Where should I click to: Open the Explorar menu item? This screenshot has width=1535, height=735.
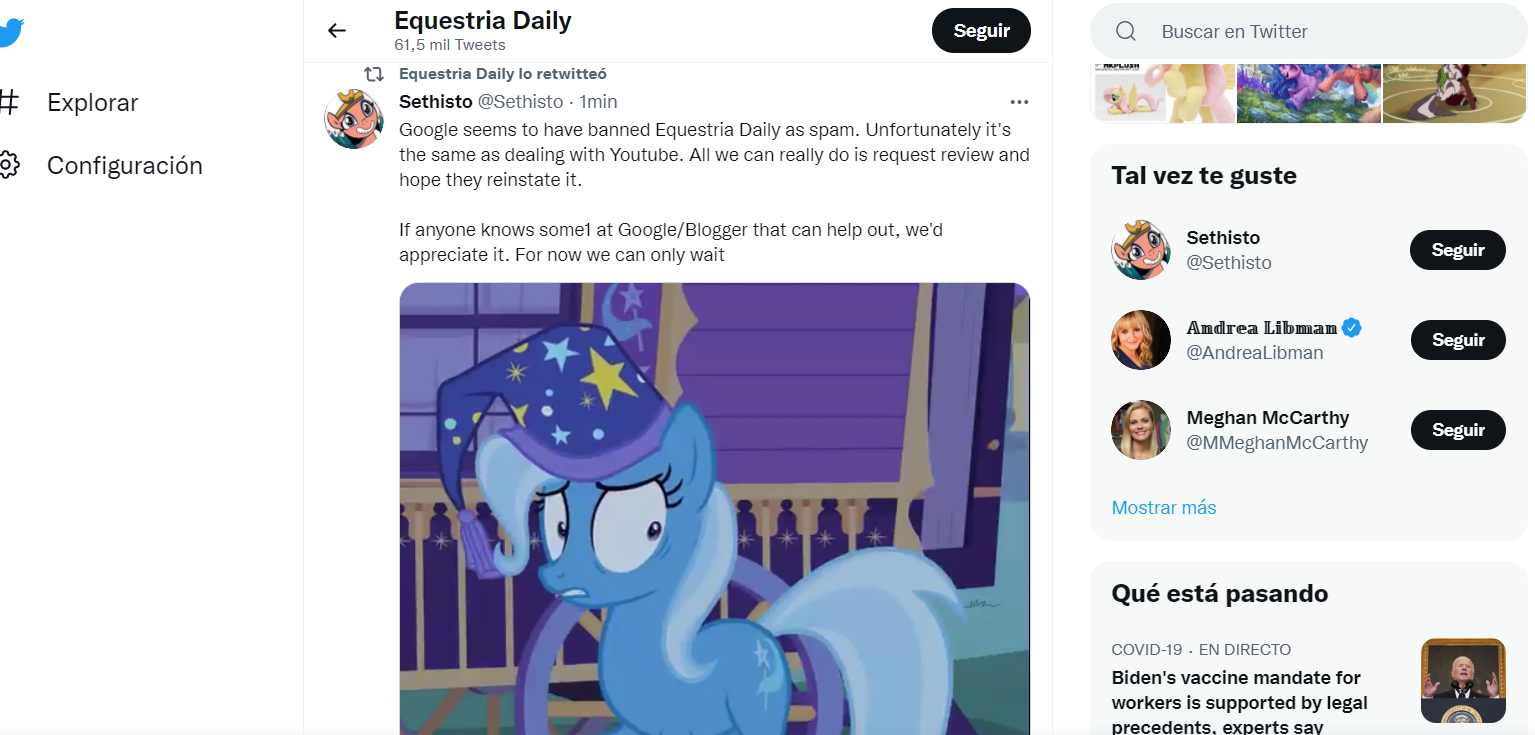pyautogui.click(x=92, y=102)
